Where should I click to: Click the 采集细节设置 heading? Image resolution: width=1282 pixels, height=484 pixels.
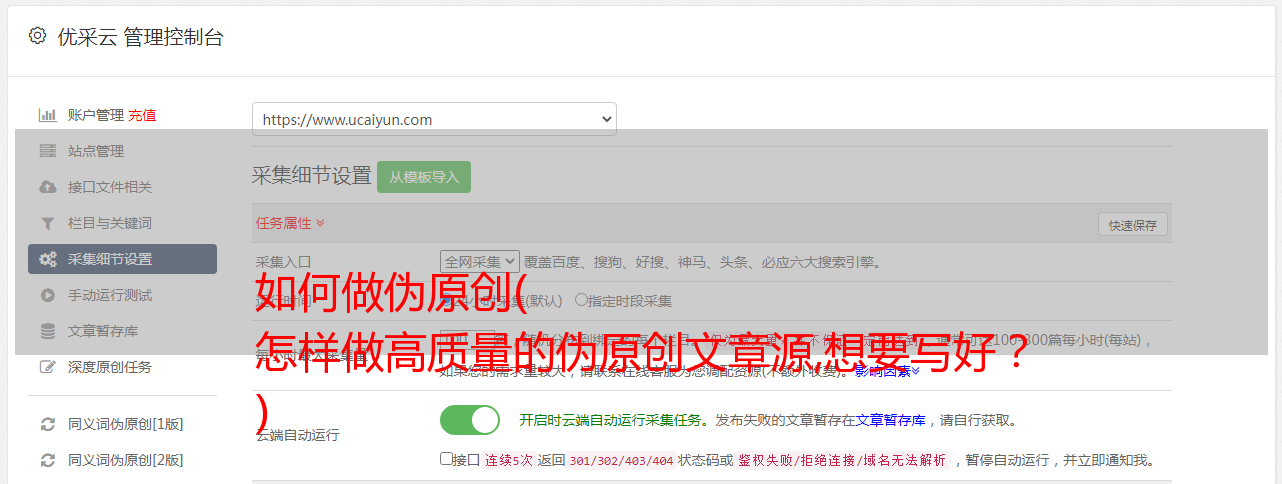312,176
